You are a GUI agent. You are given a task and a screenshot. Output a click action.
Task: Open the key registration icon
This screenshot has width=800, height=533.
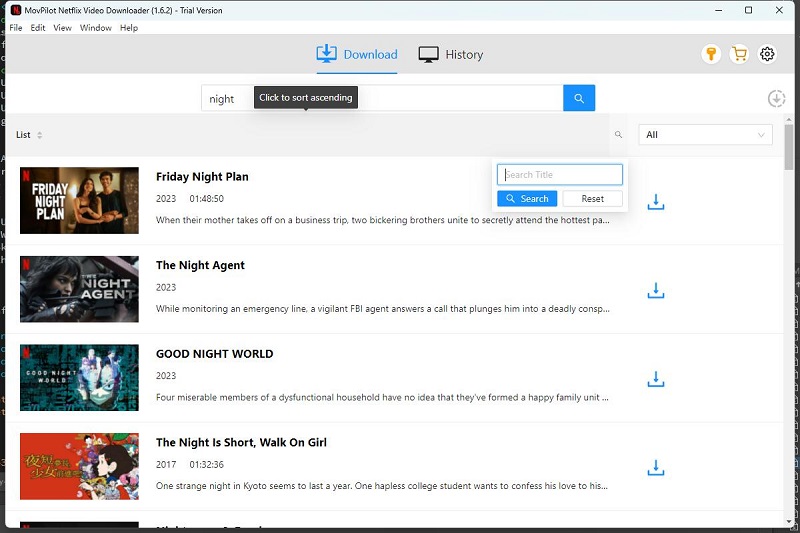click(x=711, y=54)
